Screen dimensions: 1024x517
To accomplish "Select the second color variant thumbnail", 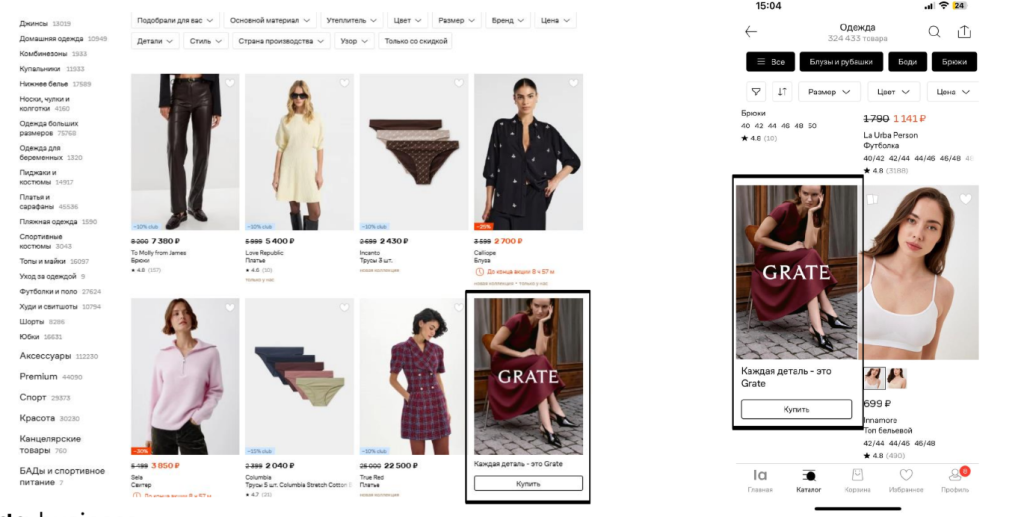I will pyautogui.click(x=896, y=378).
